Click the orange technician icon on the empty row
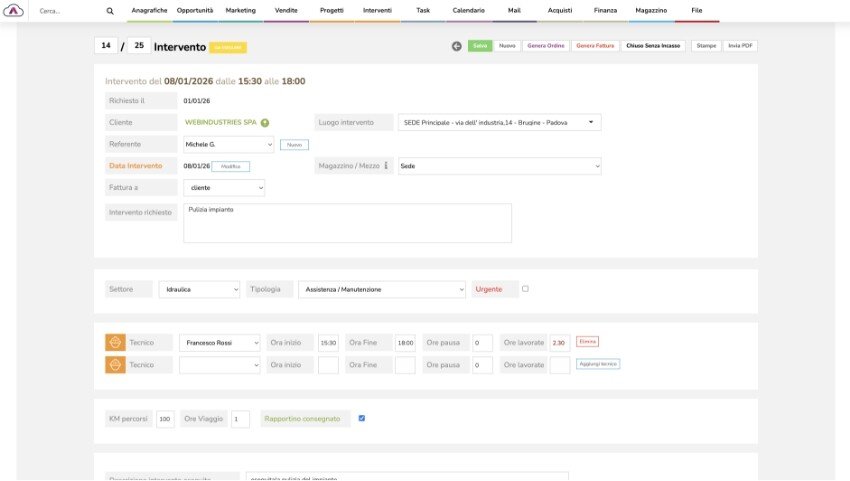Viewport: 850px width, 481px height. click(x=115, y=365)
